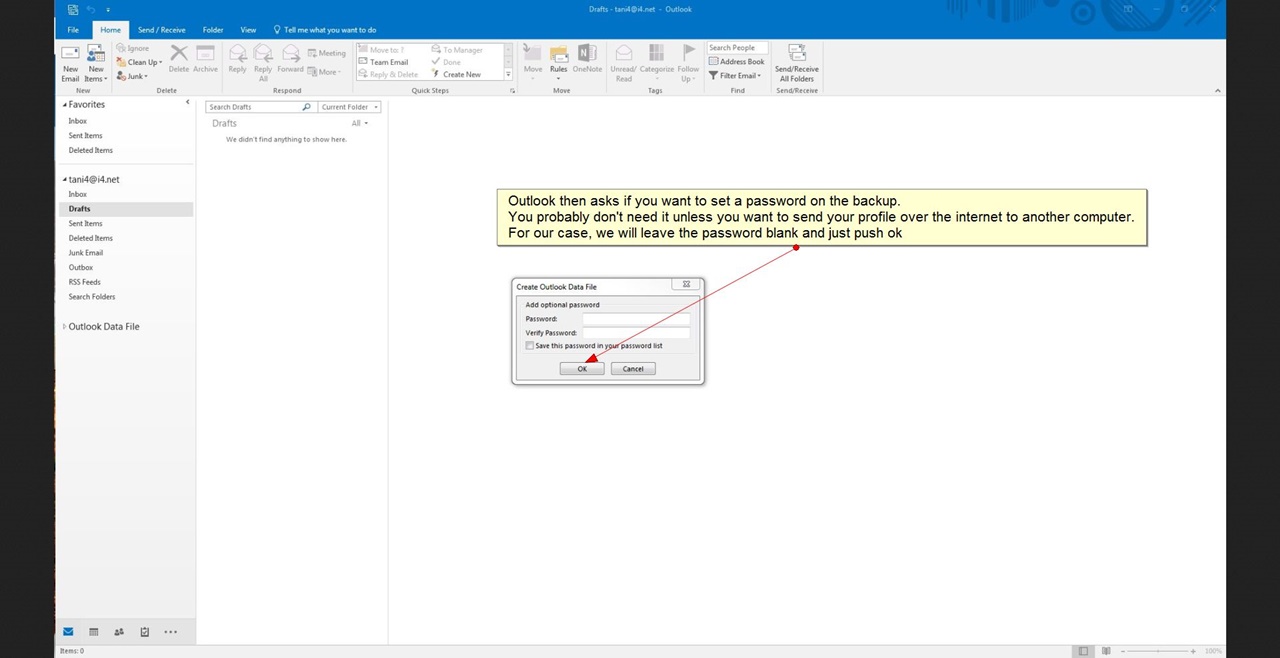Click Tell me what you want to do

[325, 30]
